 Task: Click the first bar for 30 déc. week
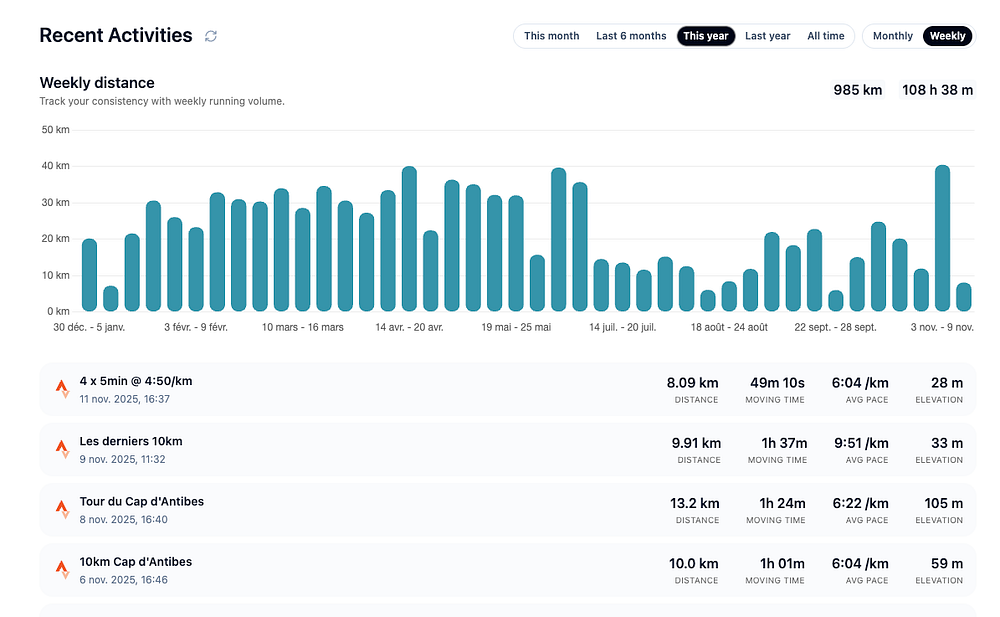tap(89, 275)
